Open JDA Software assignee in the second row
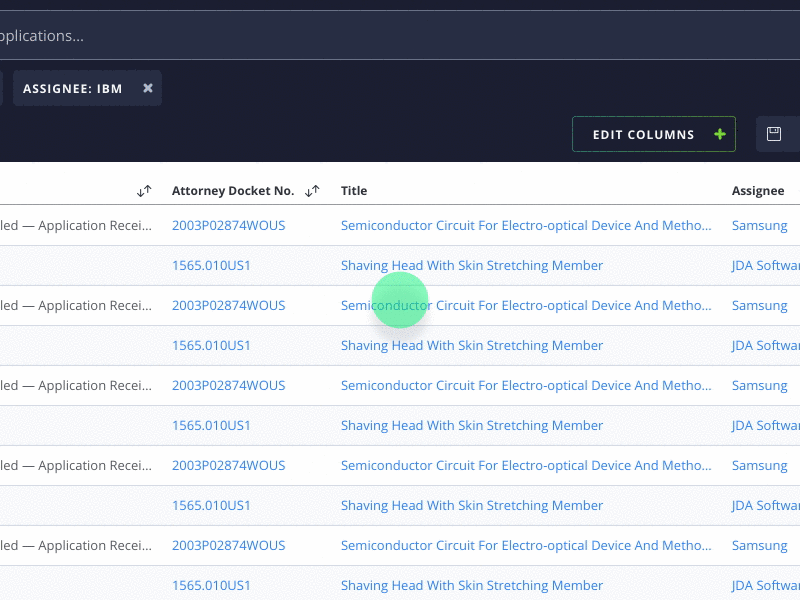This screenshot has height=600, width=800. tap(765, 265)
